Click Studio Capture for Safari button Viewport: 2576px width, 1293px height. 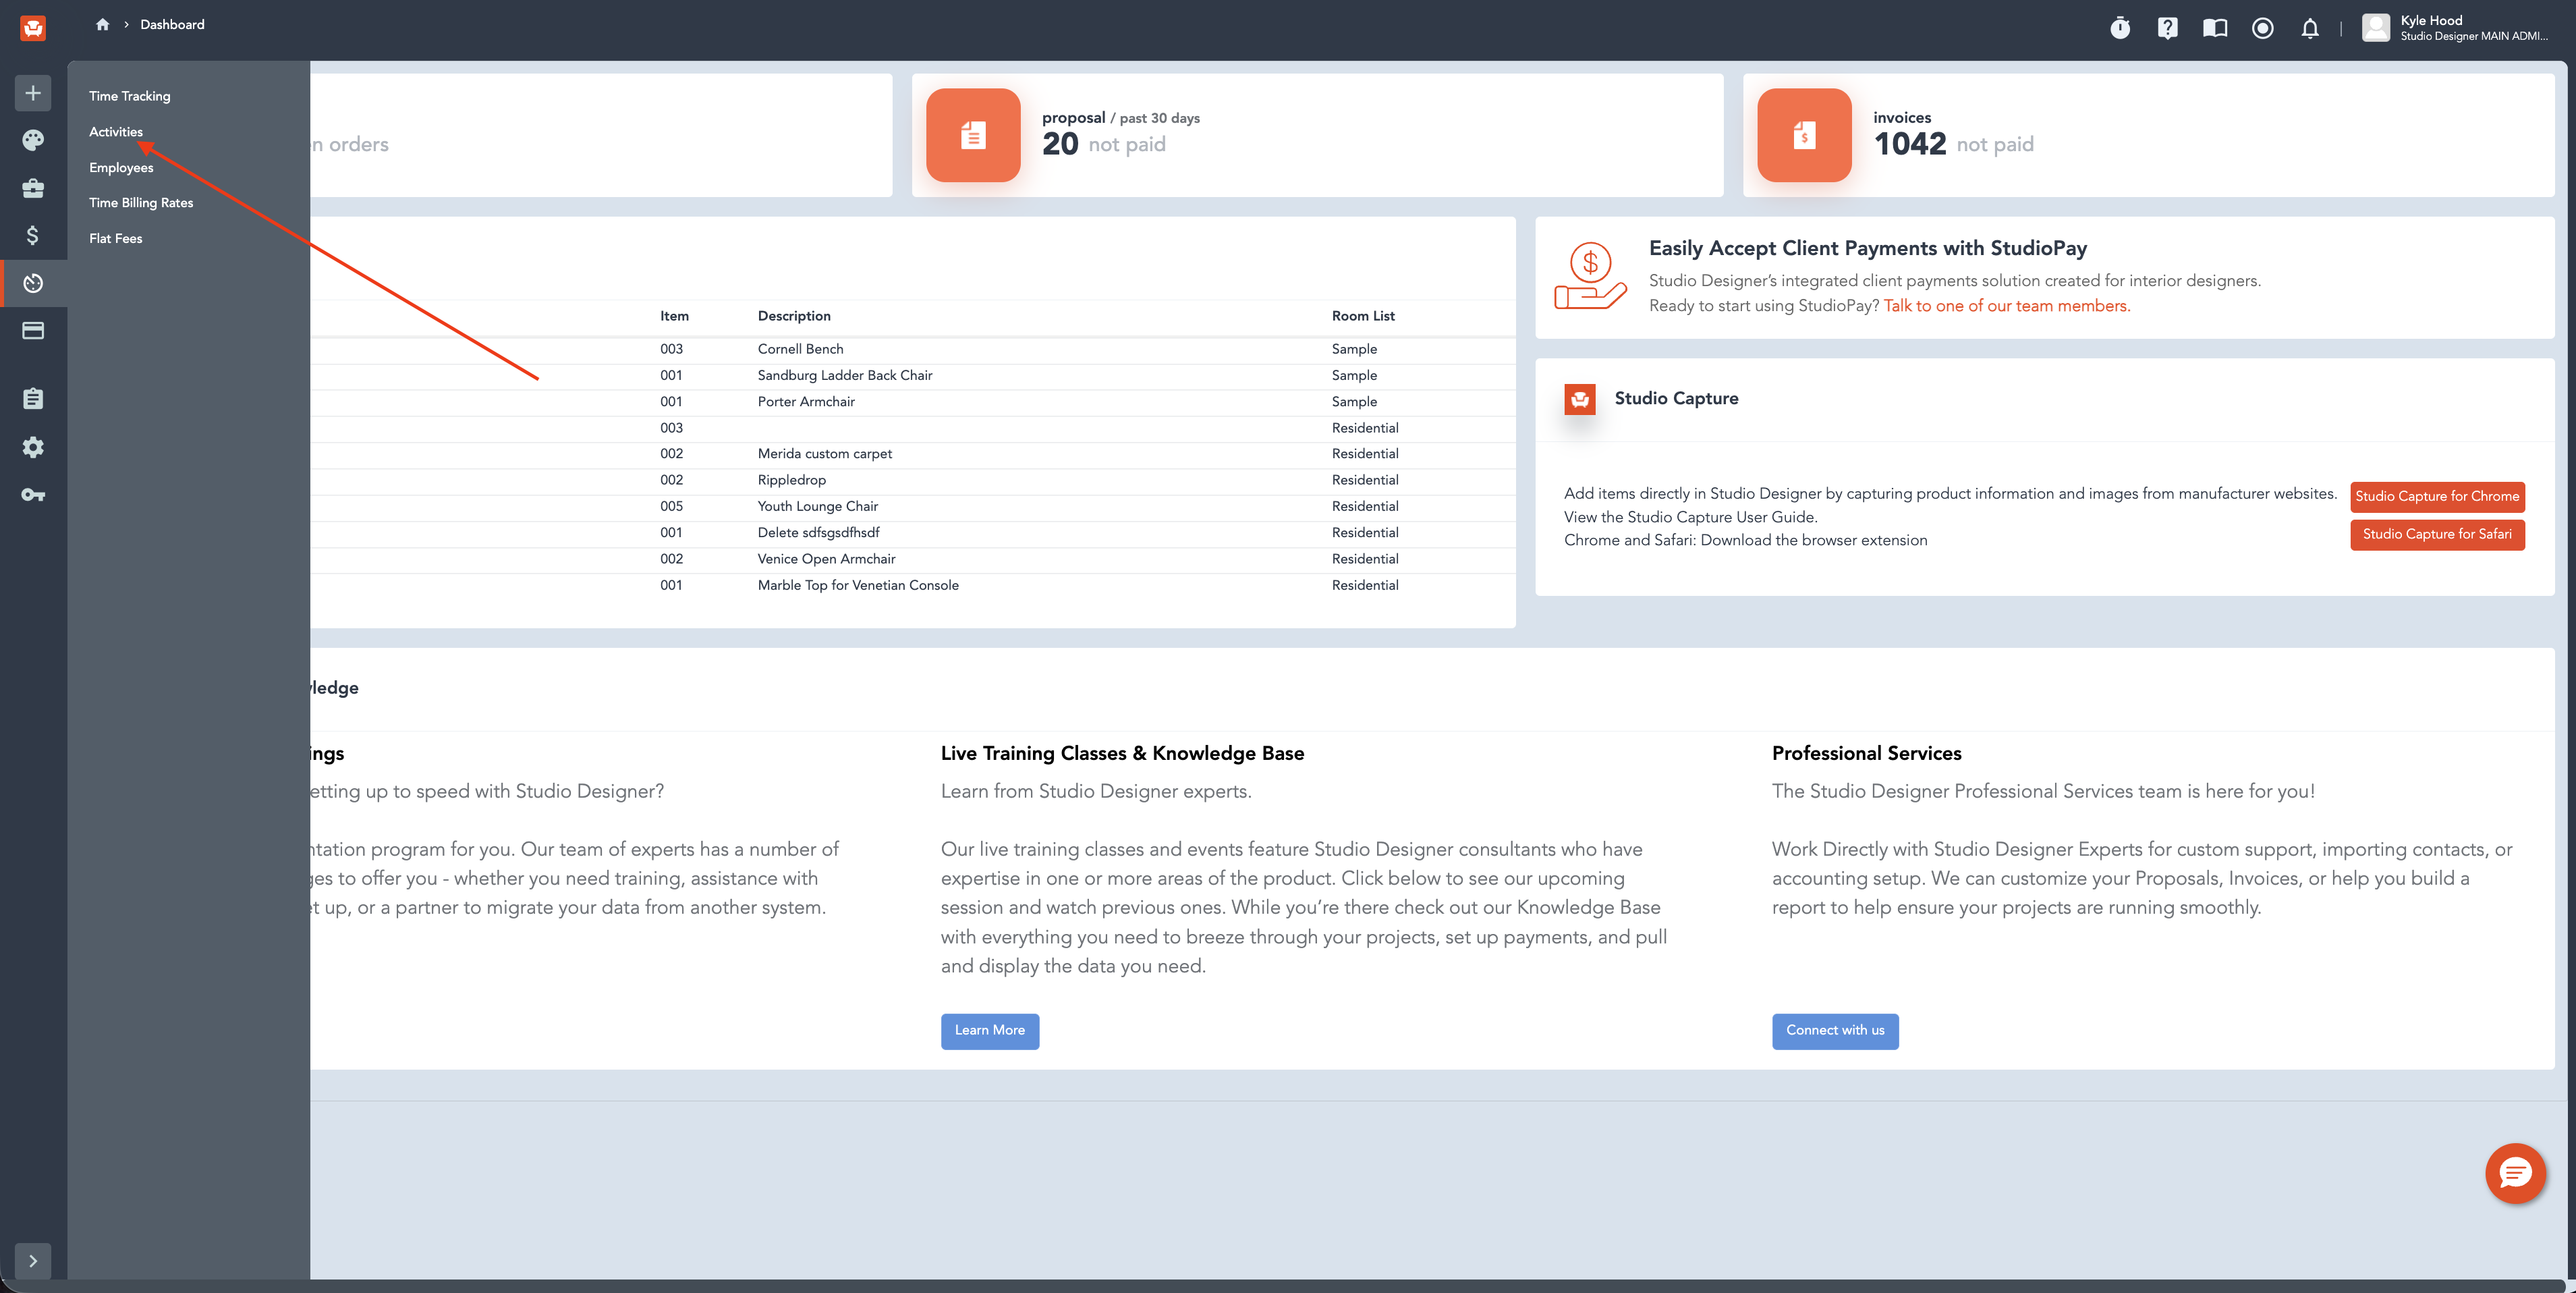point(2436,534)
